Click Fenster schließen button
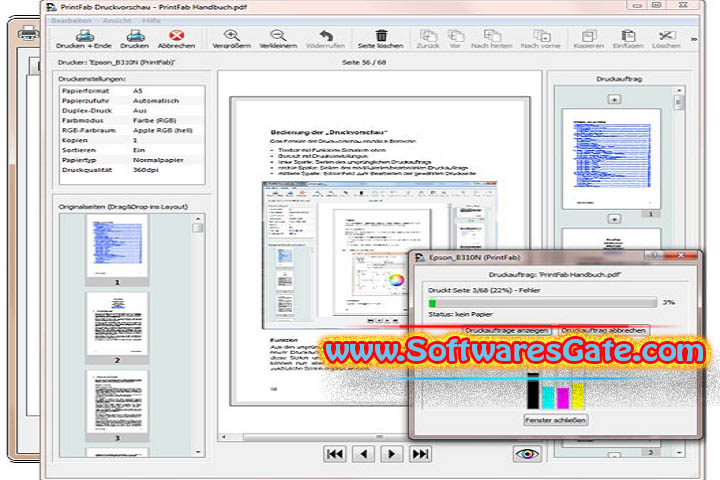The image size is (720, 480). coord(556,420)
